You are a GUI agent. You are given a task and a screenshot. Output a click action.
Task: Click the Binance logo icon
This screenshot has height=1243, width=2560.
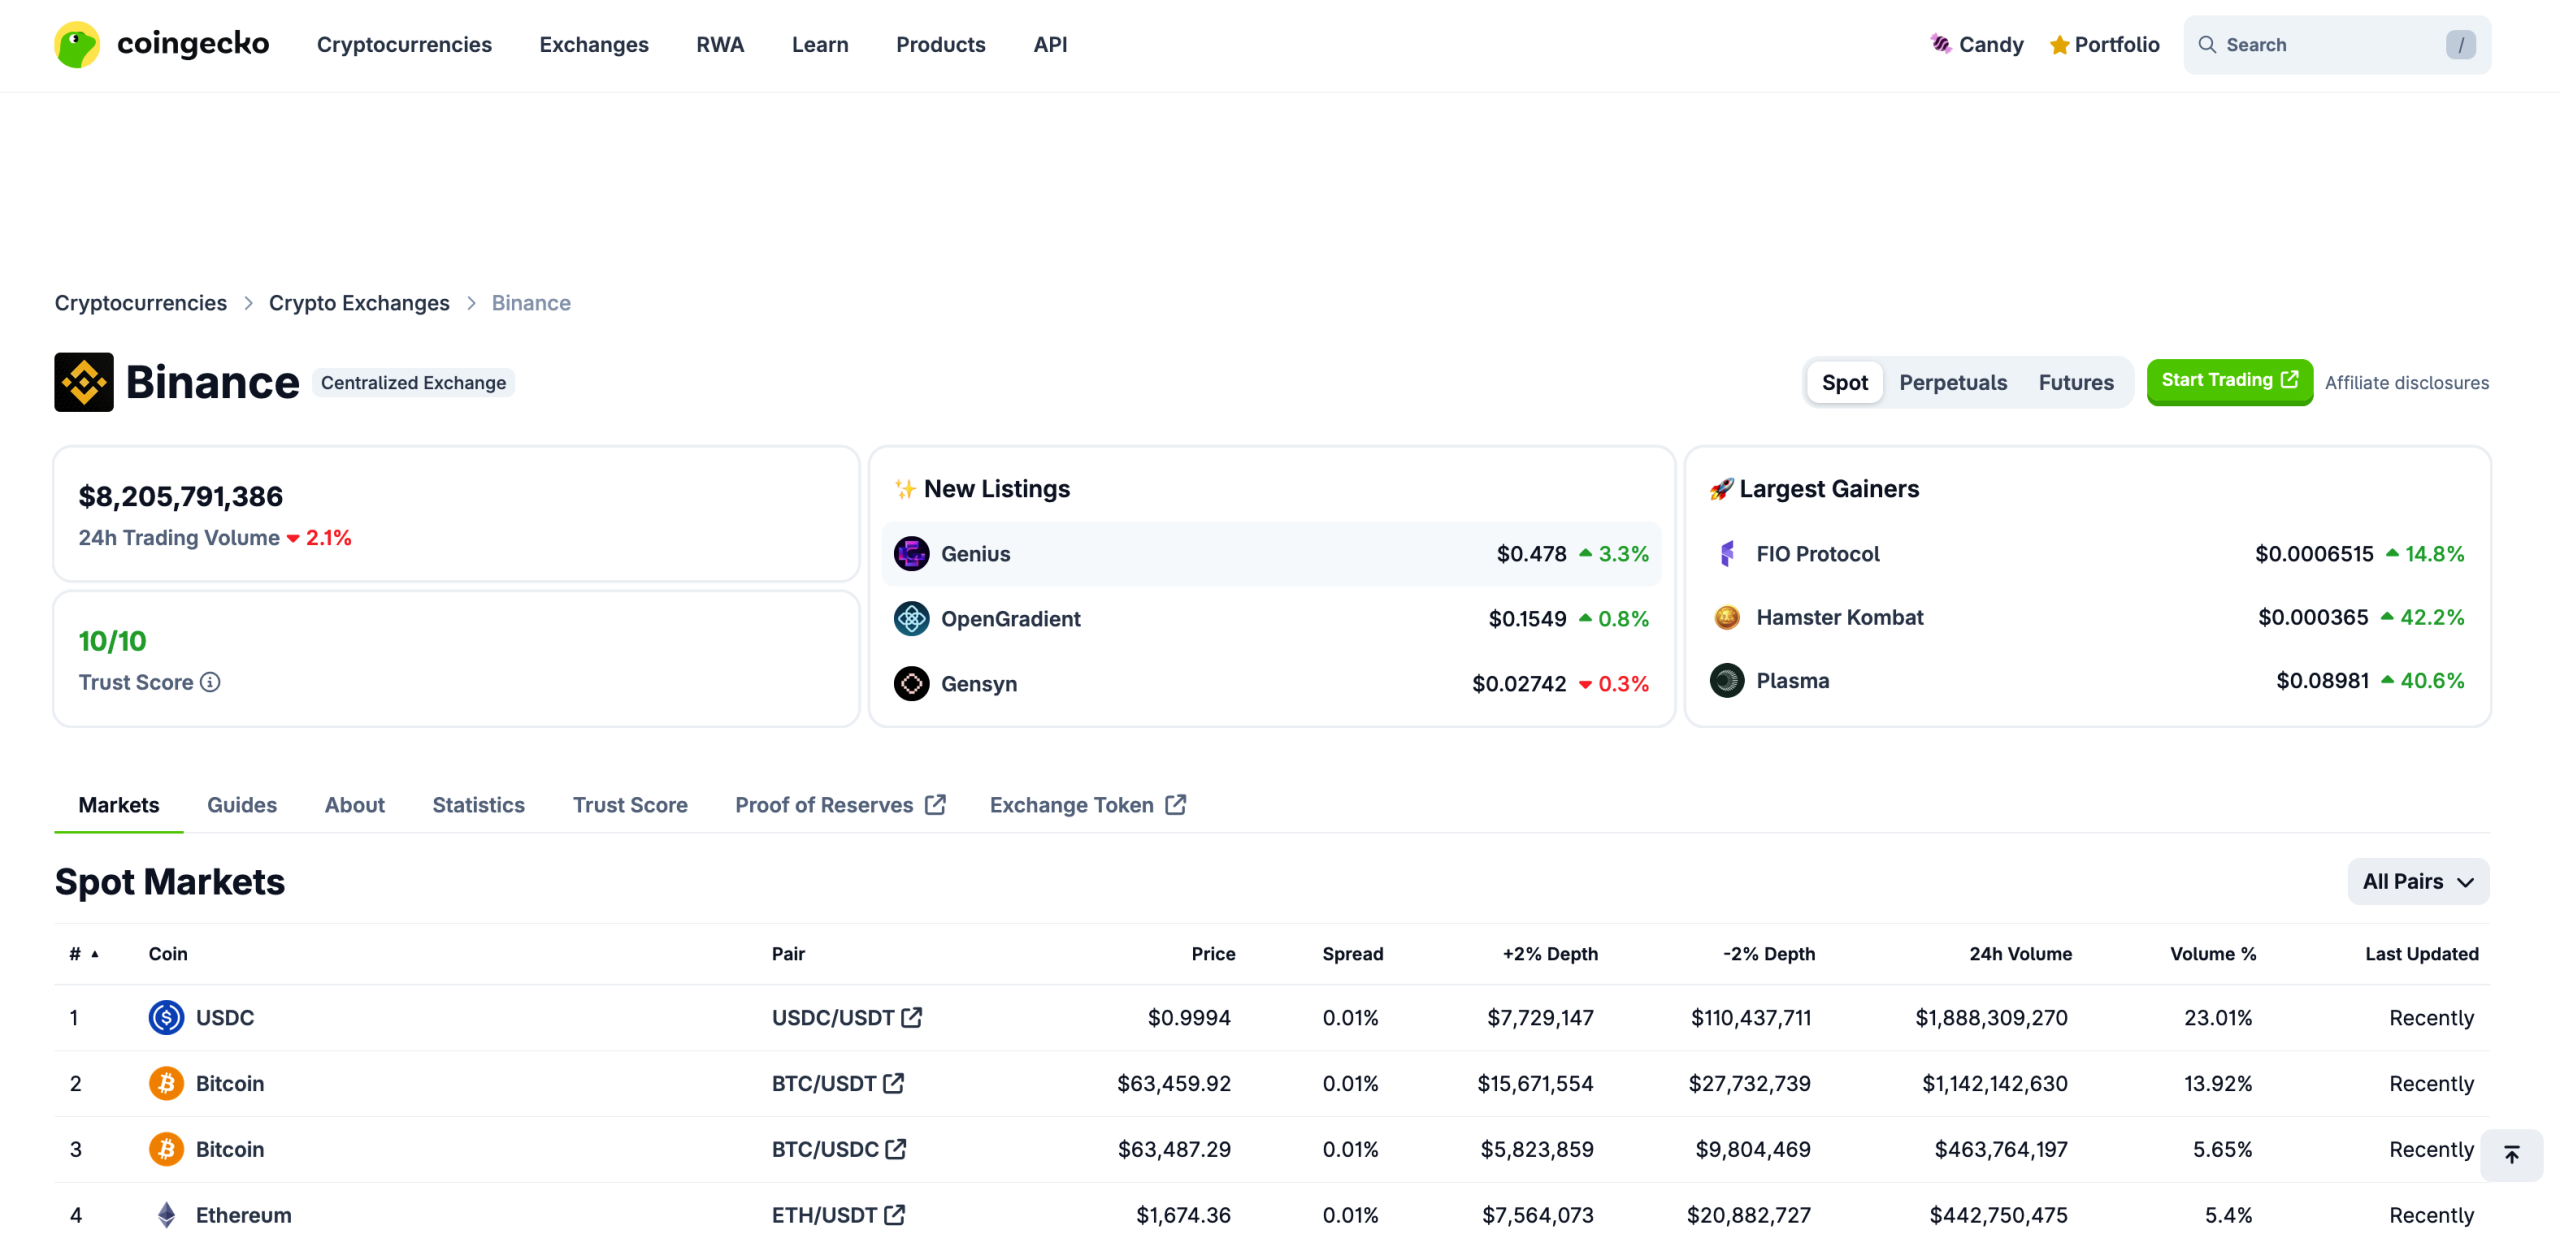coord(84,382)
